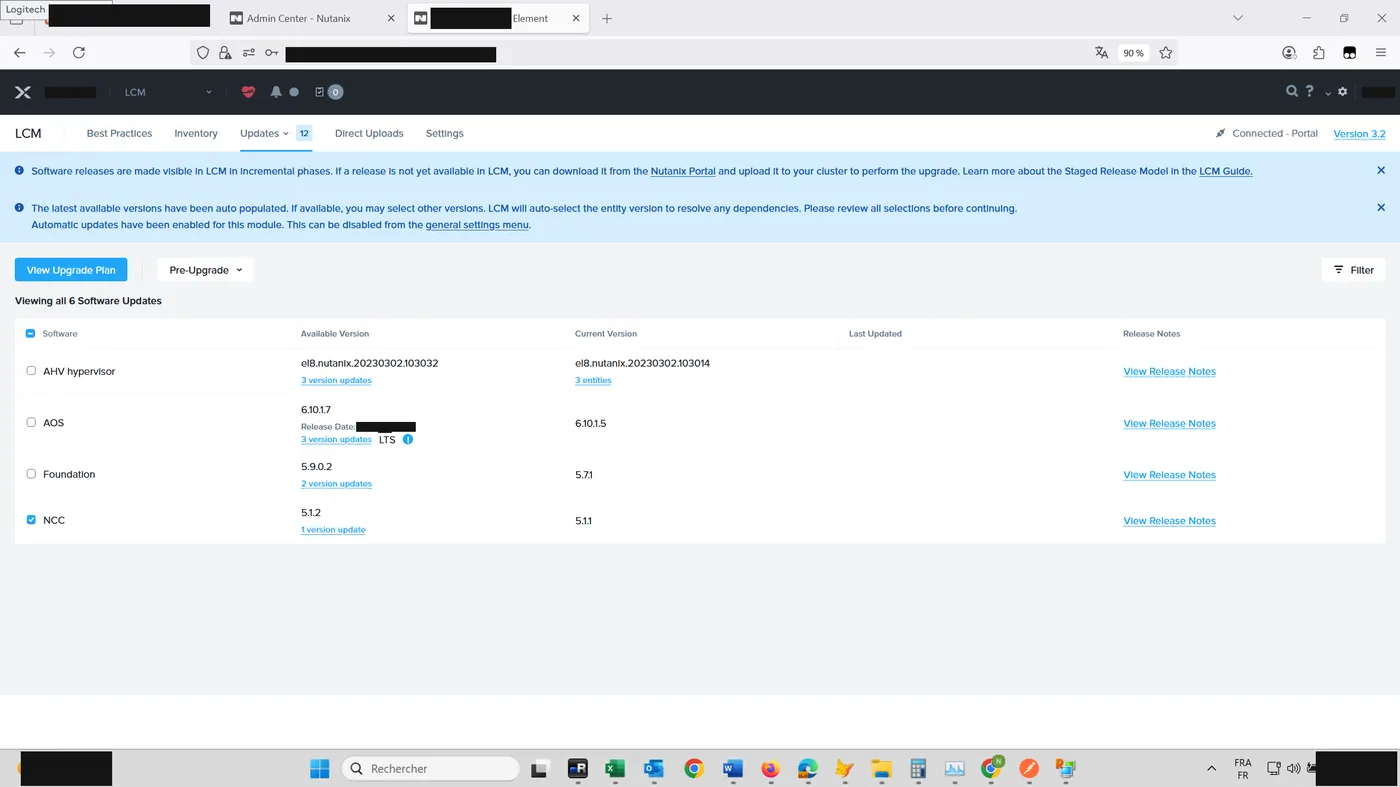
Task: Launch Calculator from the taskbar
Action: tap(918, 768)
